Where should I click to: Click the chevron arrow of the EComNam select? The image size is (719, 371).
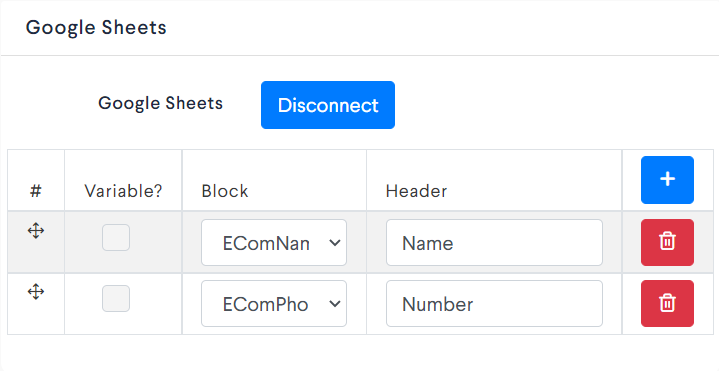tap(335, 243)
